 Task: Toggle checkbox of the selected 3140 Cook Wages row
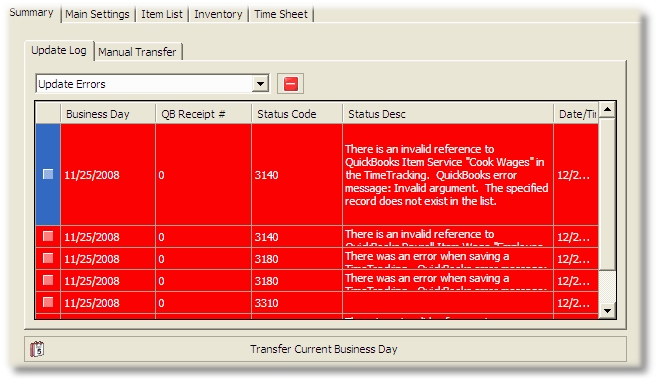48,174
